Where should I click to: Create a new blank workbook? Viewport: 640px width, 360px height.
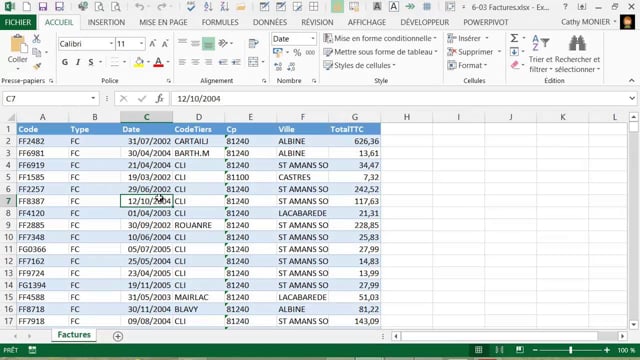point(27,6)
